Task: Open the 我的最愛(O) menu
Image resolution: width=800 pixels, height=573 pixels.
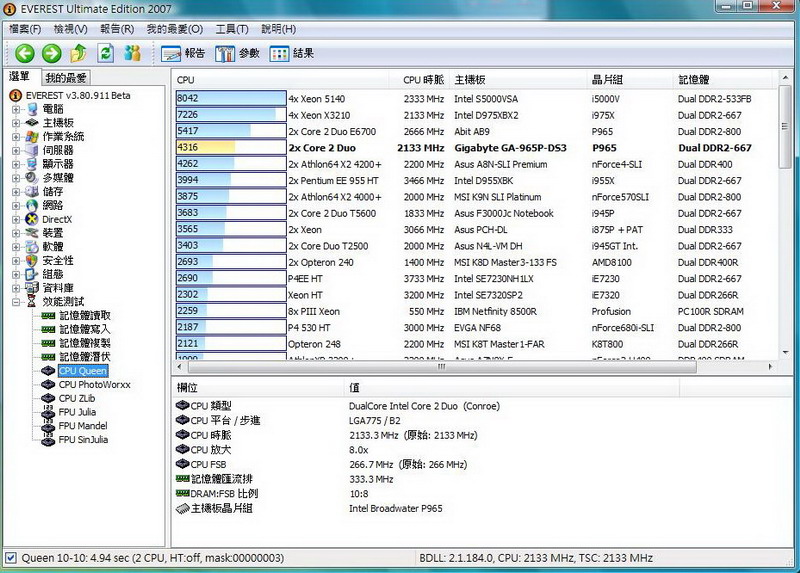Action: pos(174,29)
